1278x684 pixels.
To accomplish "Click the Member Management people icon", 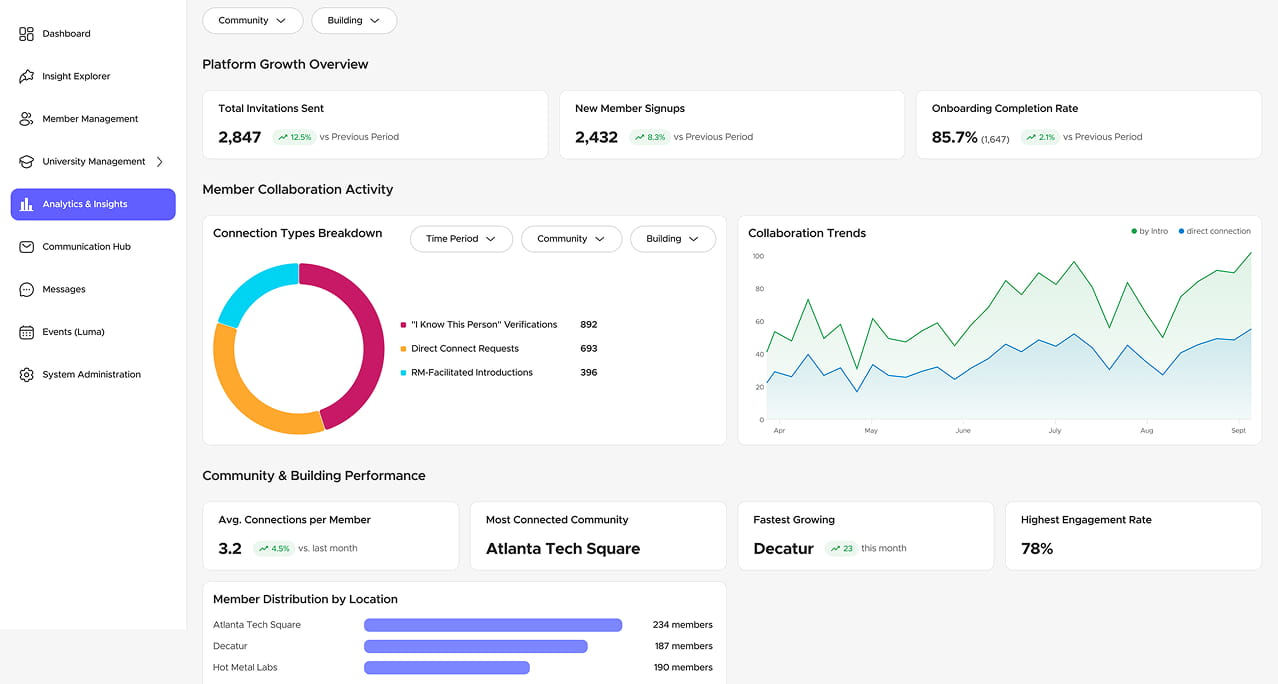I will pyautogui.click(x=26, y=119).
